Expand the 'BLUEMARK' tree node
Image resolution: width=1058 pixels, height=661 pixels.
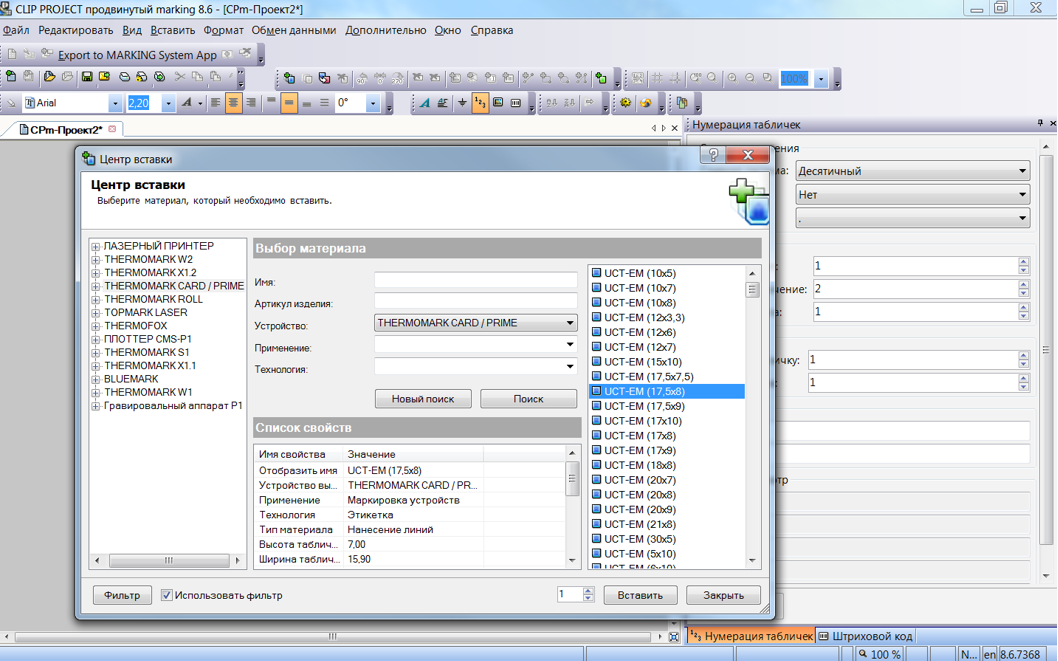click(96, 379)
